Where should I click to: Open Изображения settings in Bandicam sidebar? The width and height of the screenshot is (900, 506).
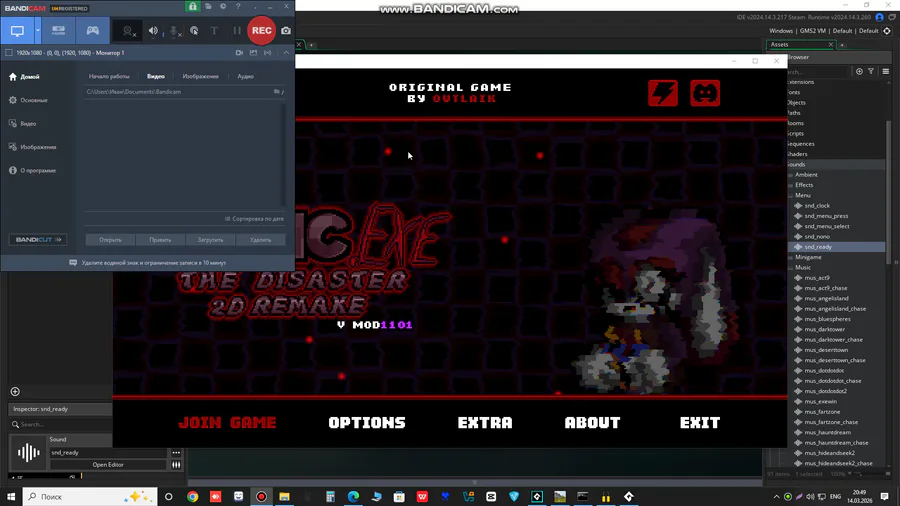pyautogui.click(x=33, y=147)
